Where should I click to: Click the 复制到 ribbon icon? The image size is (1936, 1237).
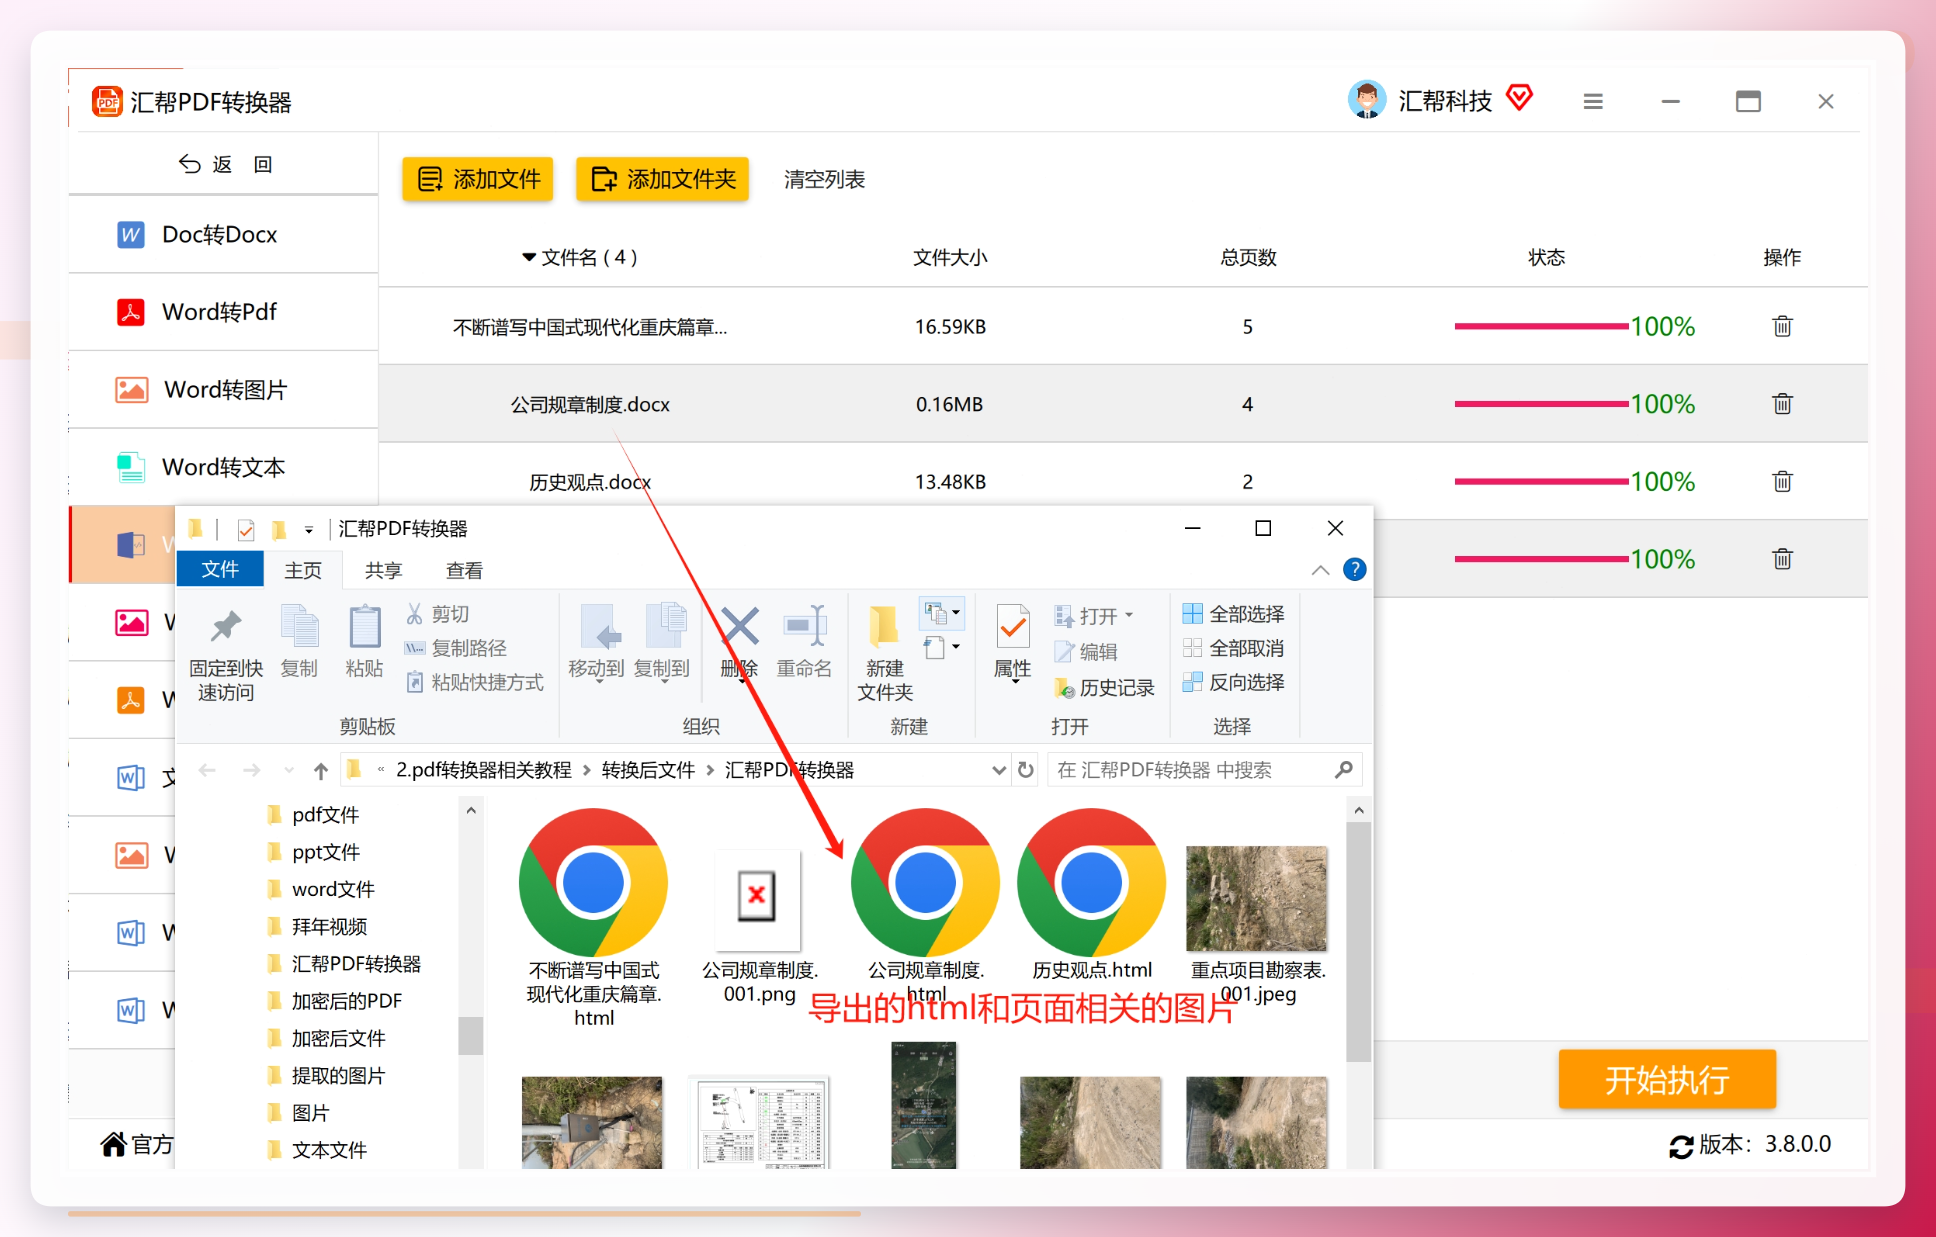665,627
